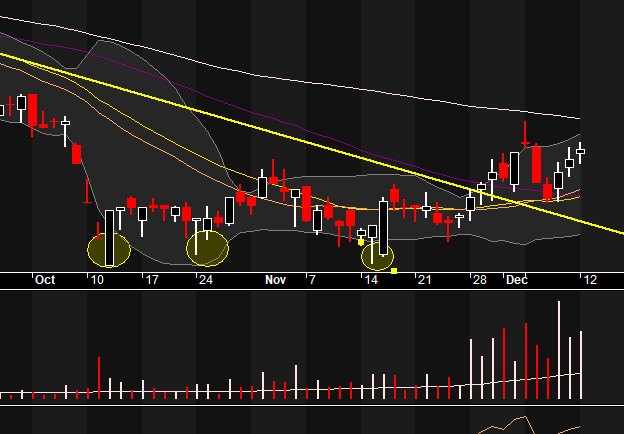
Task: Select the small yellow square marker on the date axis
Action: coord(394,271)
